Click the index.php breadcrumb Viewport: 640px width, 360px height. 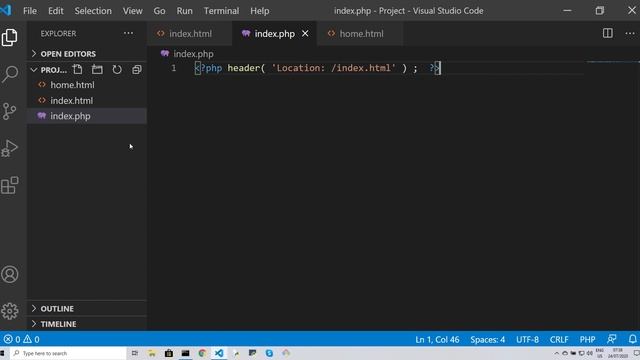point(187,54)
